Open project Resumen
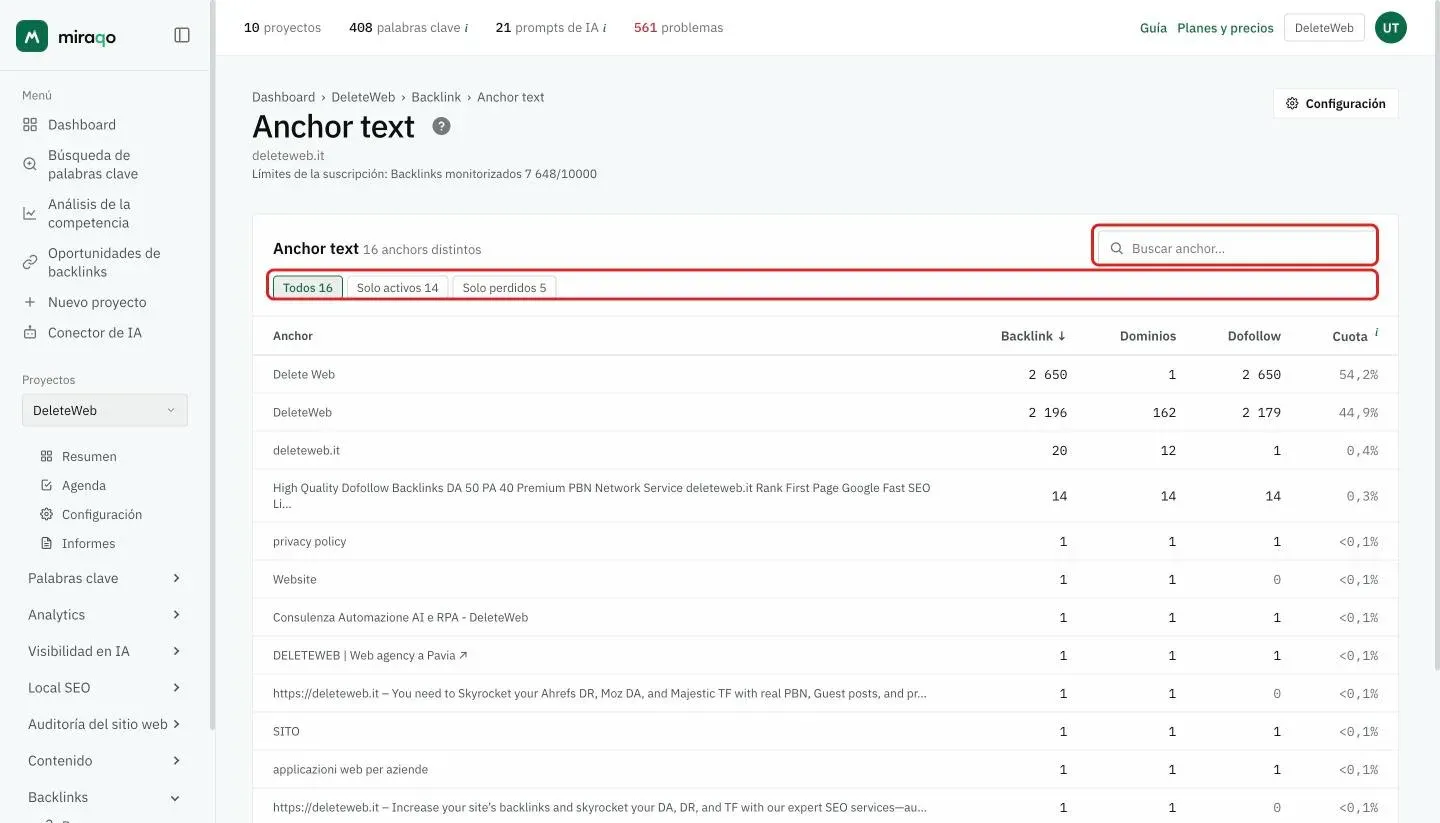The width and height of the screenshot is (1440, 823). click(89, 456)
